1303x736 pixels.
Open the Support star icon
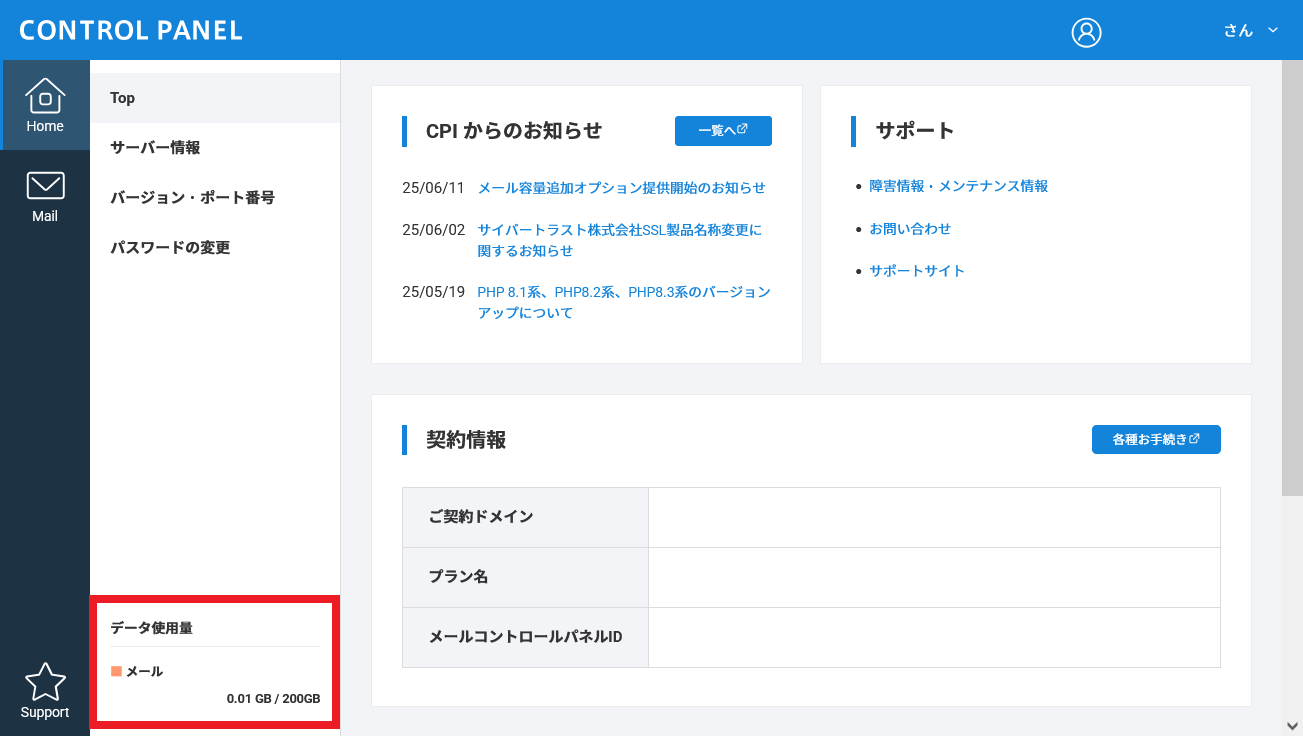point(45,682)
